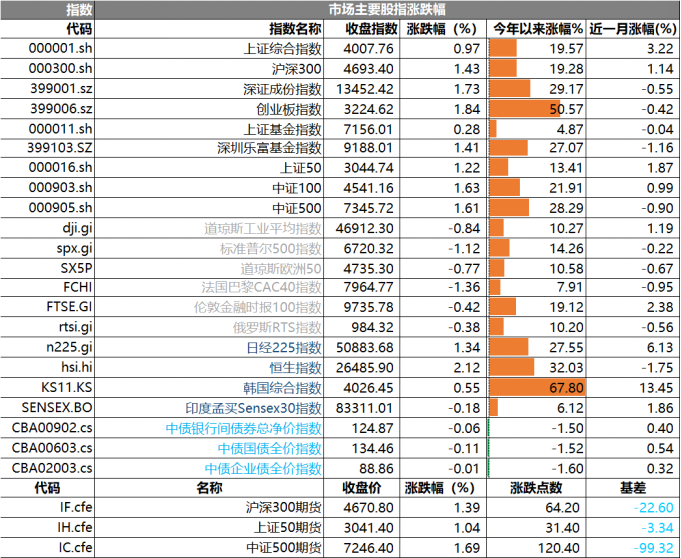The width and height of the screenshot is (681, 558).
Task: Open the 日经225指数 link
Action: (284, 347)
